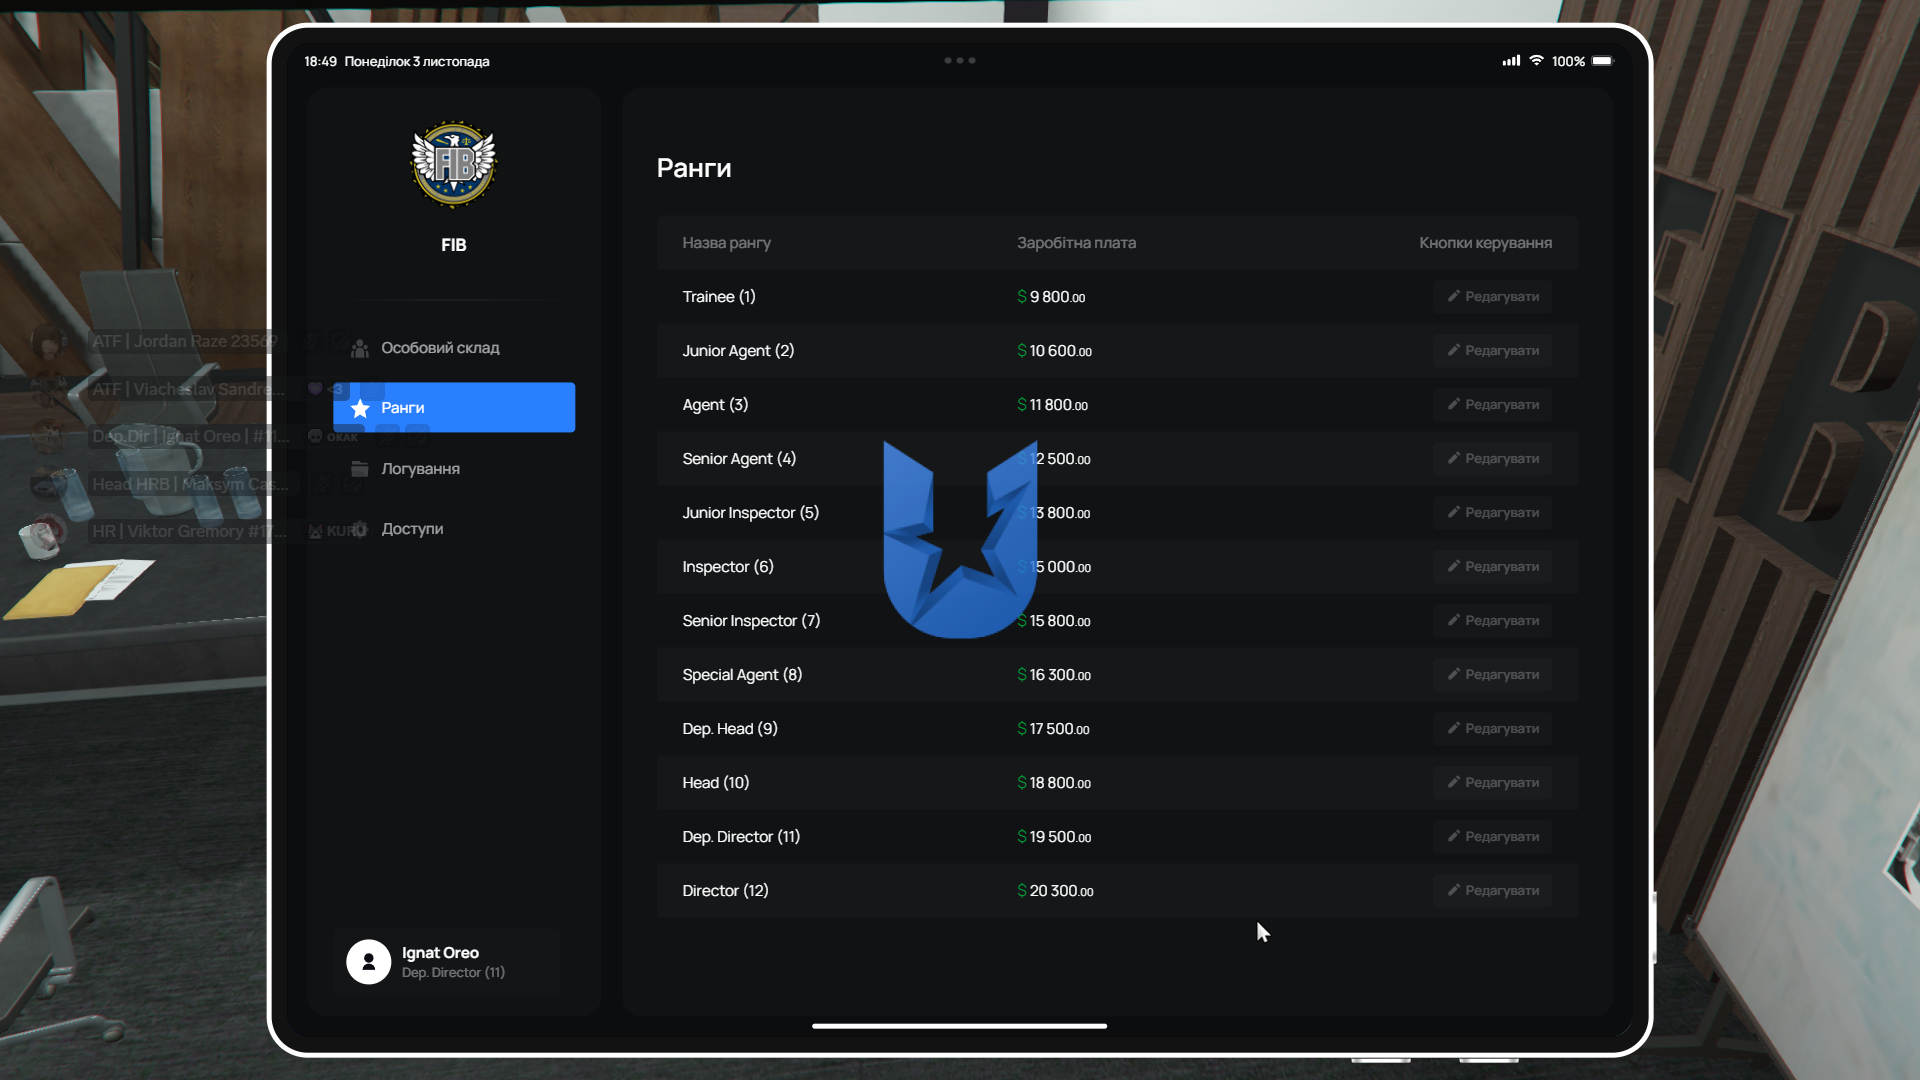Click the 18:49 clock in status bar
The image size is (1920, 1080).
click(x=321, y=61)
